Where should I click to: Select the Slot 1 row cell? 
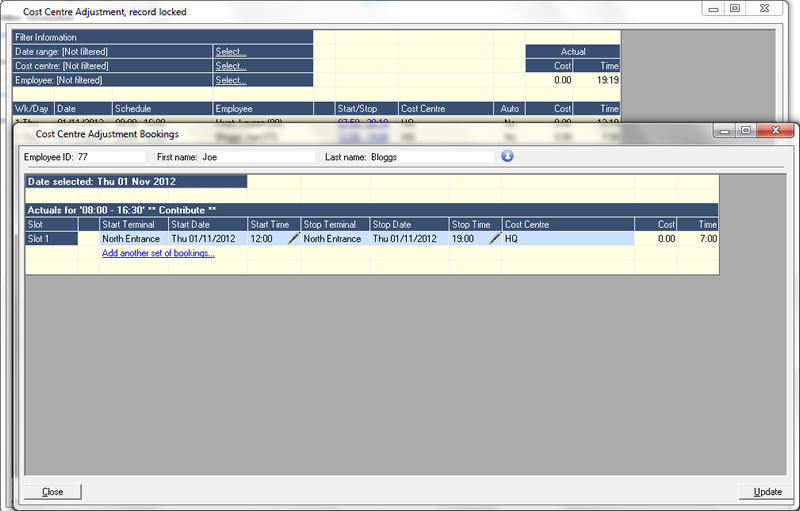pyautogui.click(x=50, y=239)
